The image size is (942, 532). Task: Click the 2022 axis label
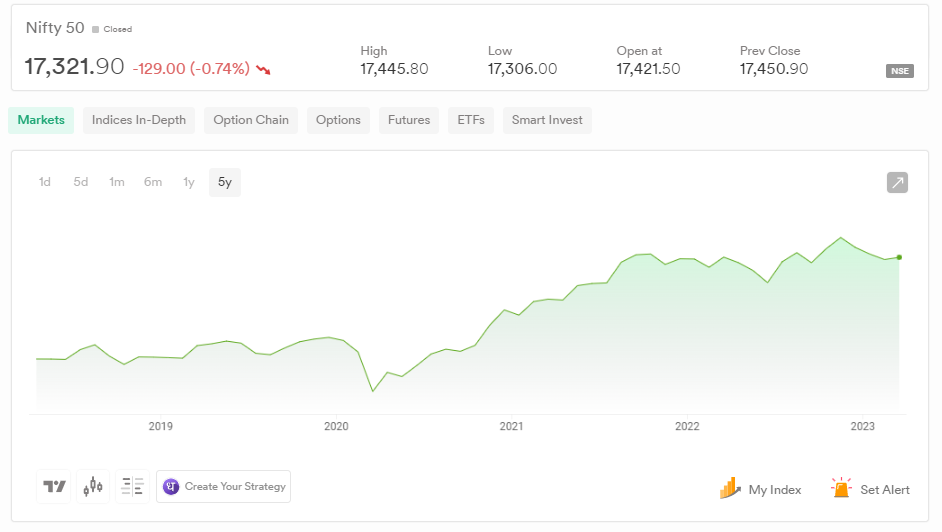pyautogui.click(x=687, y=426)
